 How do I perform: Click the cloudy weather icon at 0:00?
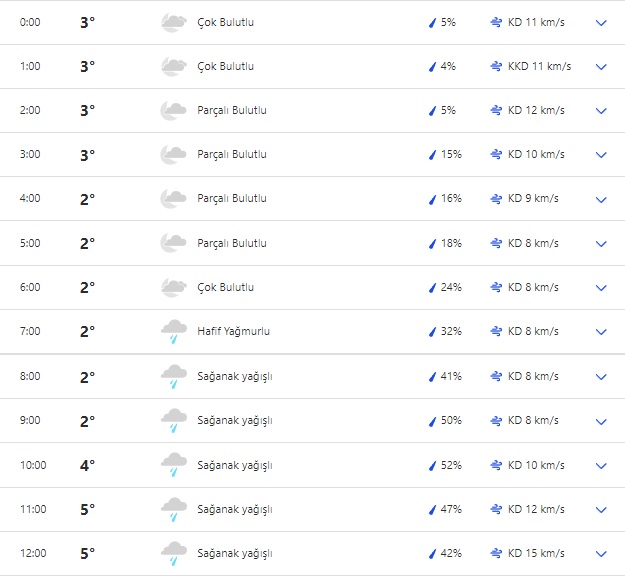click(174, 22)
